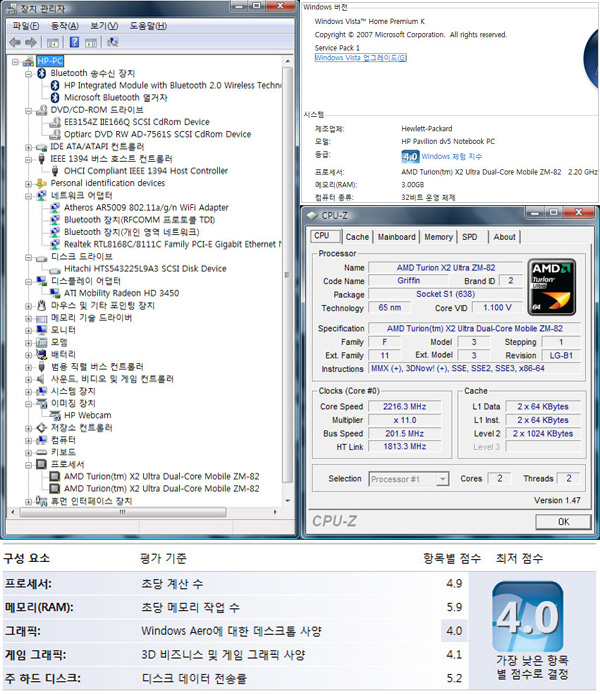Image resolution: width=600 pixels, height=694 pixels.
Task: Switch to the Memory tab in CPU-Z
Action: [438, 237]
